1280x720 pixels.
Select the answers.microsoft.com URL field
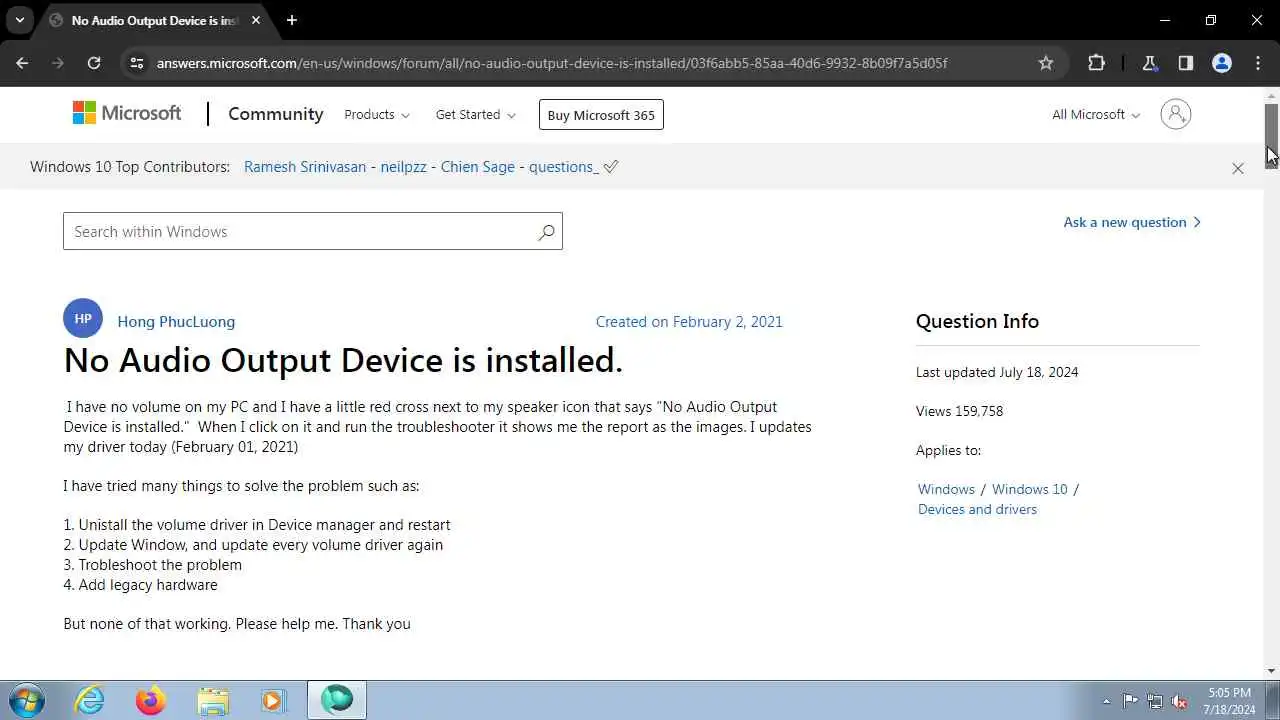(552, 63)
